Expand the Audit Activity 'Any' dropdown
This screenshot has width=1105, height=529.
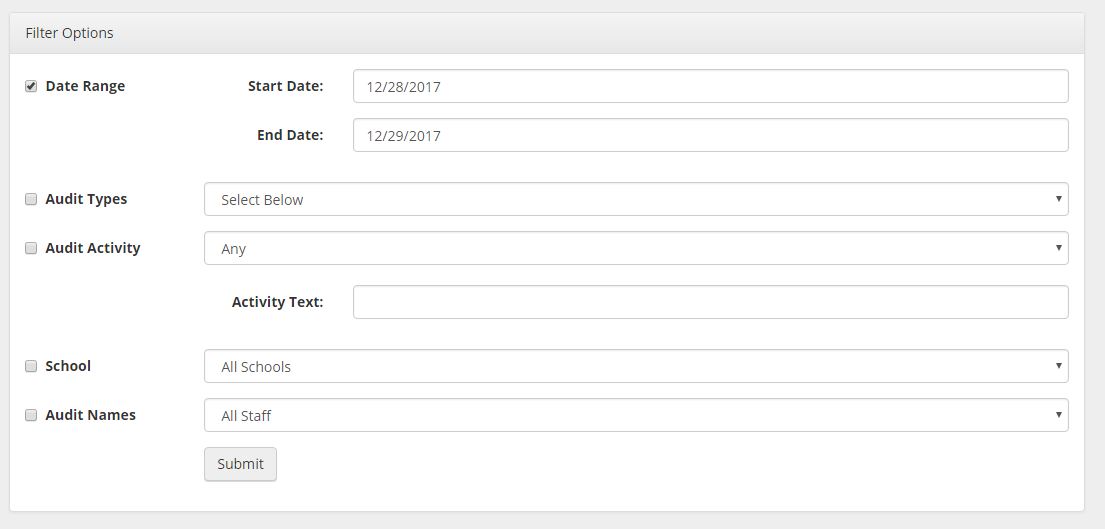point(636,248)
